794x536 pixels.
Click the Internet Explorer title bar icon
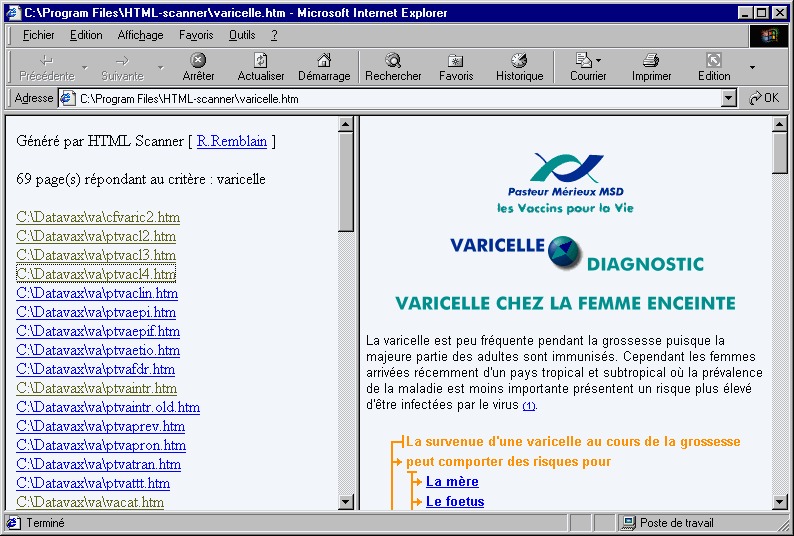(13, 12)
